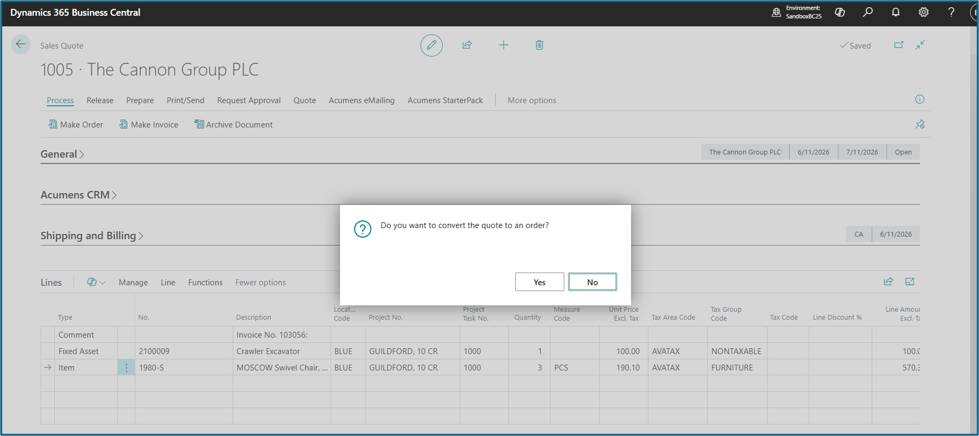The width and height of the screenshot is (979, 436).
Task: Create new record with plus icon
Action: [x=503, y=46]
